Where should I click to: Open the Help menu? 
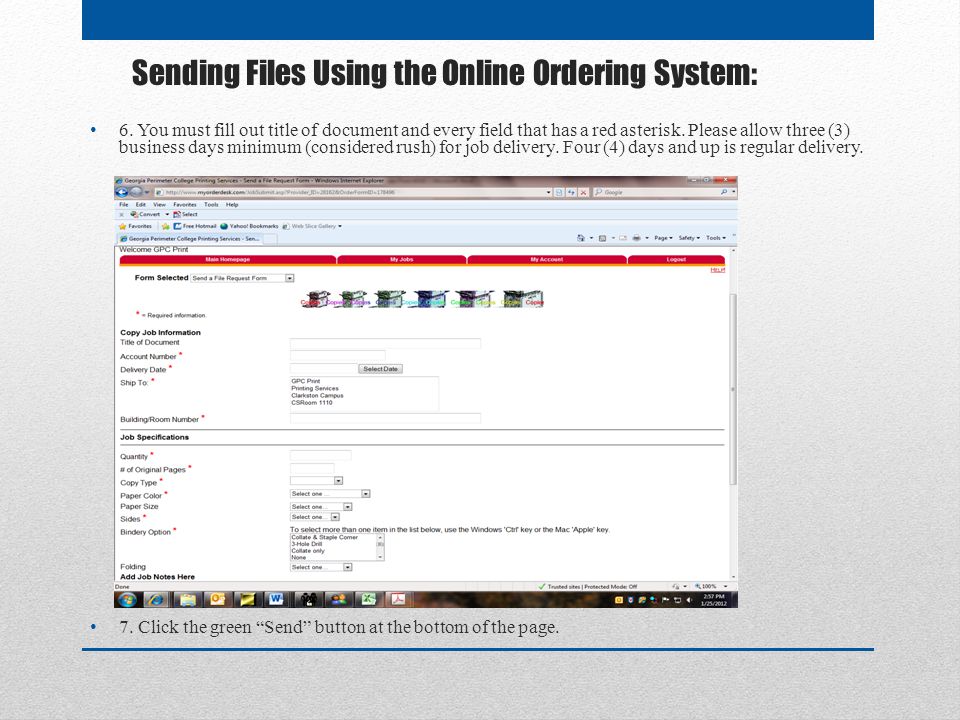232,204
